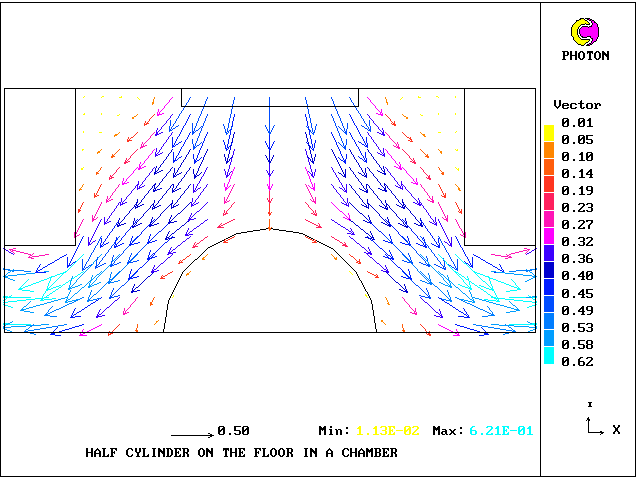Click the Min value 1.13E-02
This screenshot has height=480, width=640.
click(389, 431)
